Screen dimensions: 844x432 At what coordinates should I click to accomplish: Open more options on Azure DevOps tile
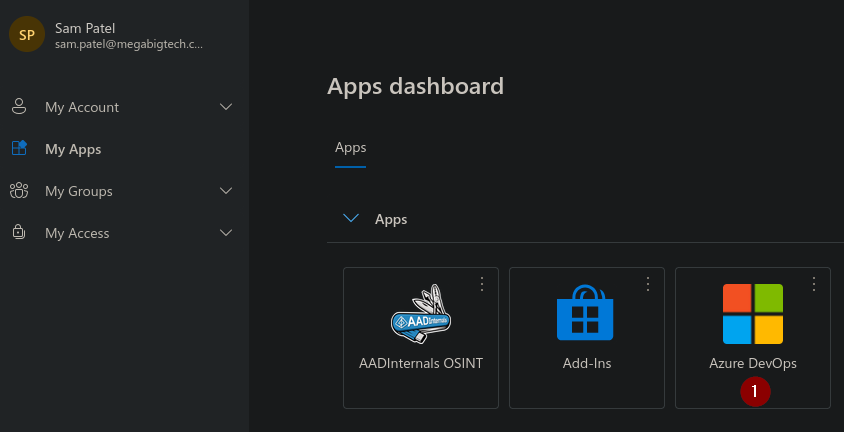click(x=814, y=284)
